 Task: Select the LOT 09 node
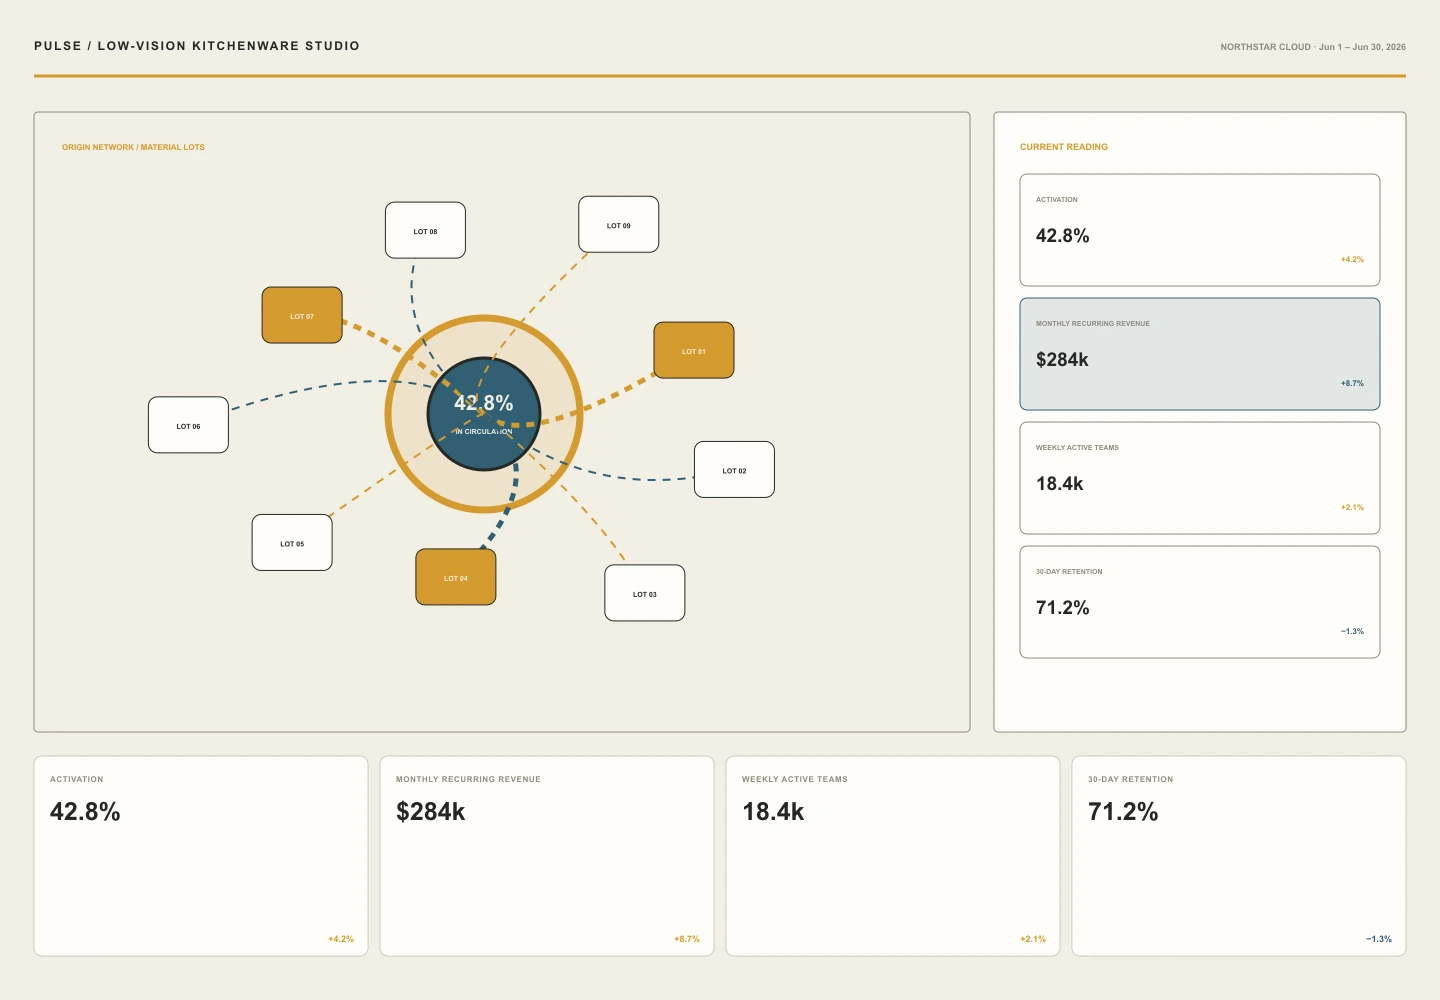[619, 224]
